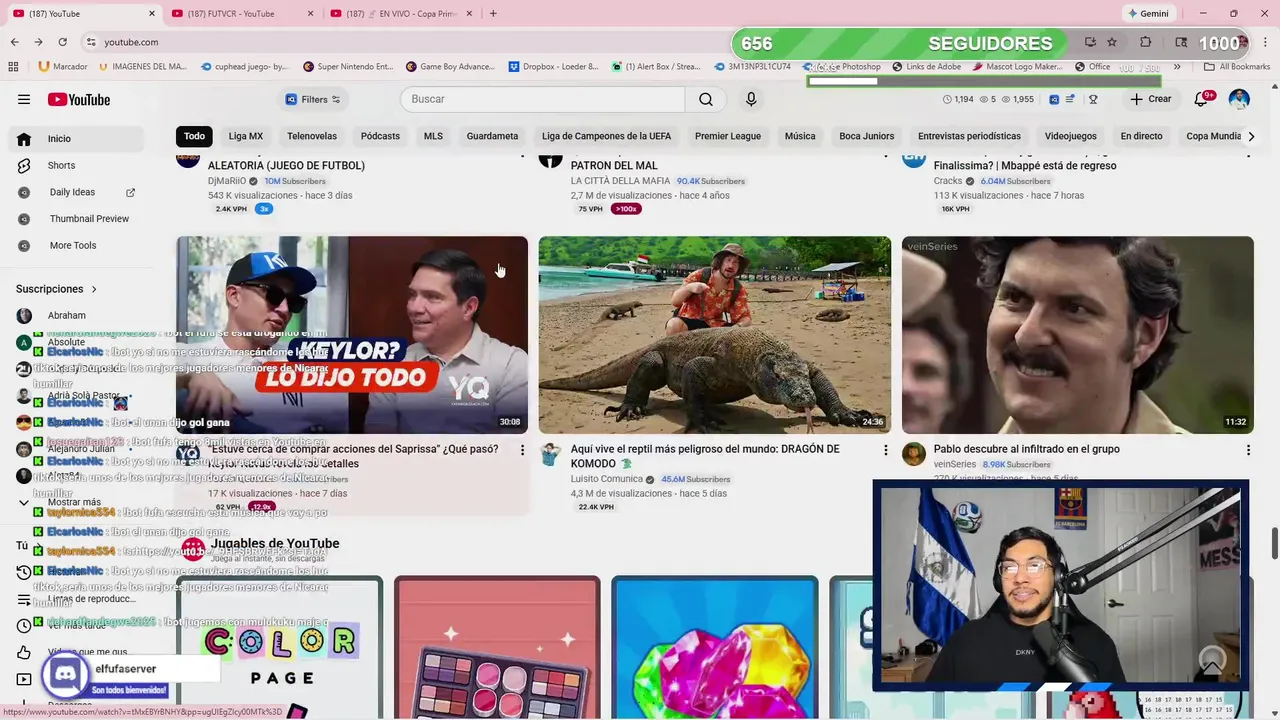Select the Telenovelas chip
Image resolution: width=1280 pixels, height=720 pixels.
(x=312, y=136)
